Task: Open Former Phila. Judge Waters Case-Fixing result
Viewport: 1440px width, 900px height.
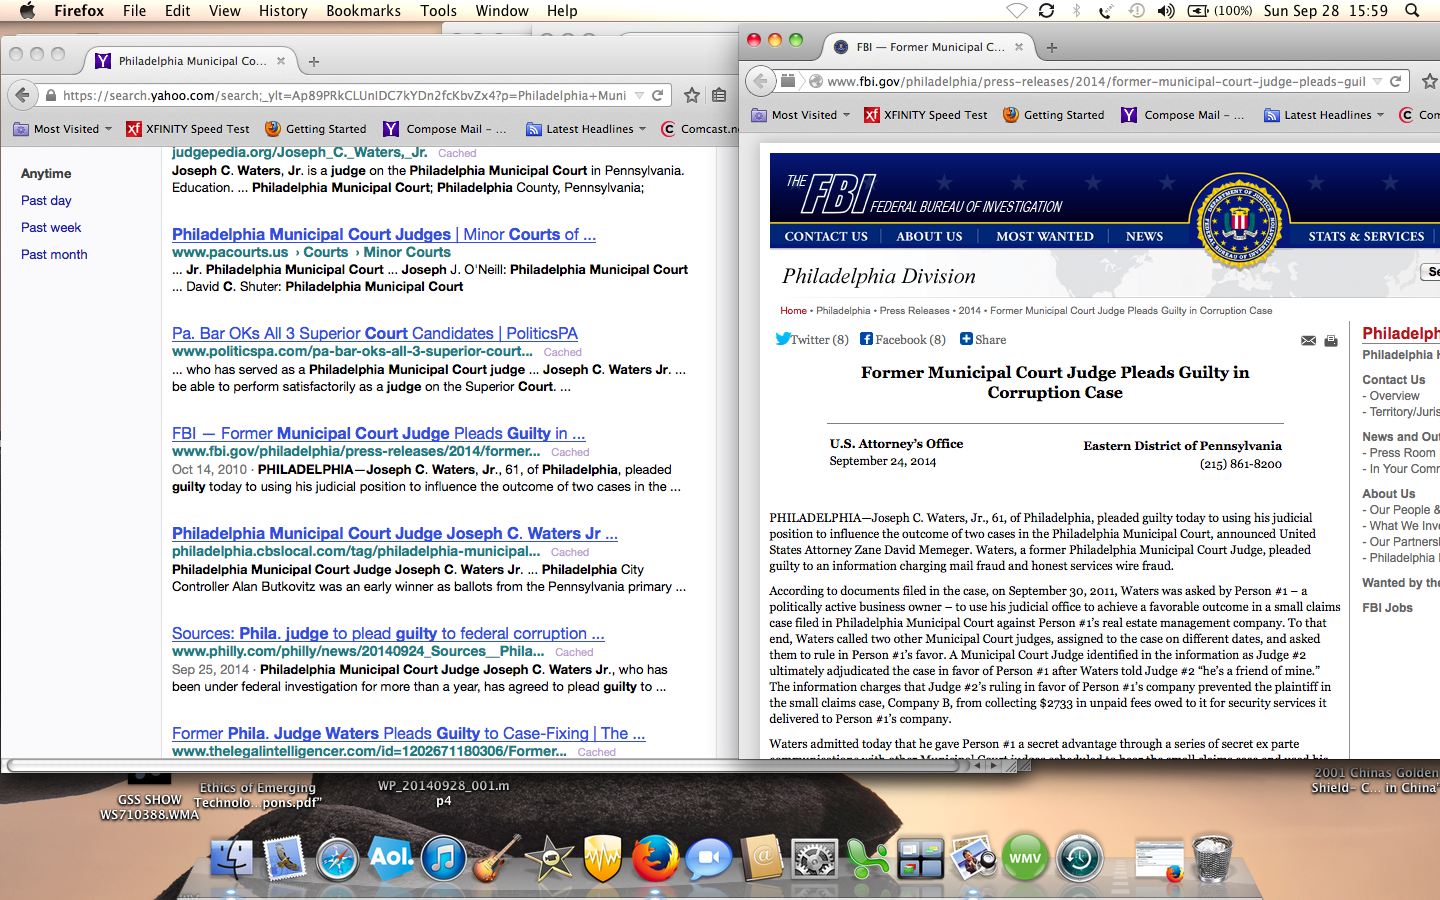Action: (409, 733)
